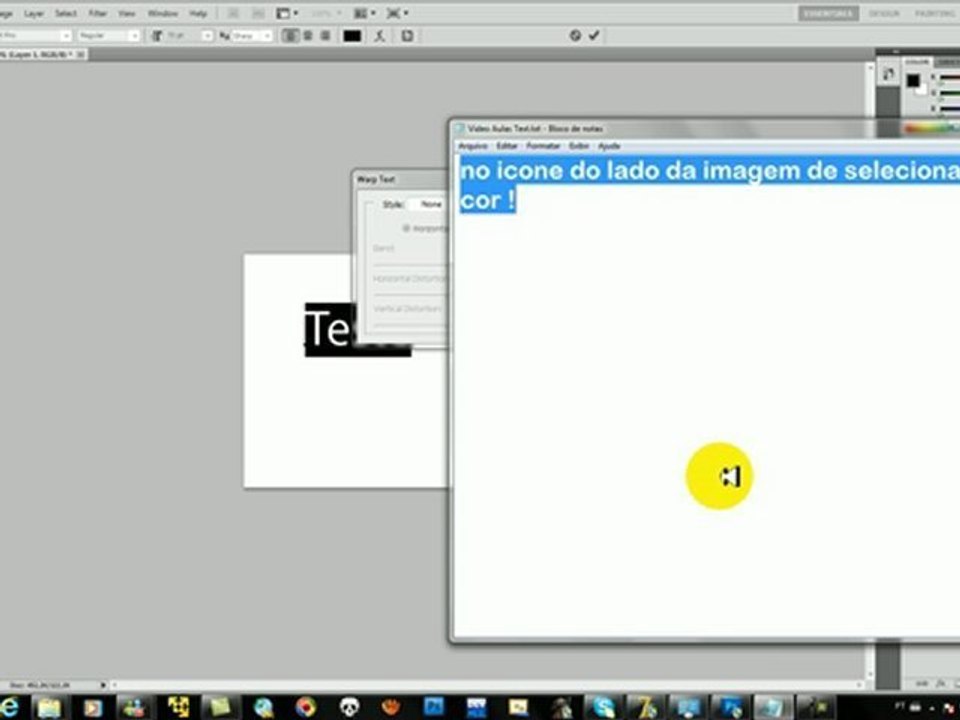Open the font family dropdown
960x720 pixels.
tap(35, 36)
